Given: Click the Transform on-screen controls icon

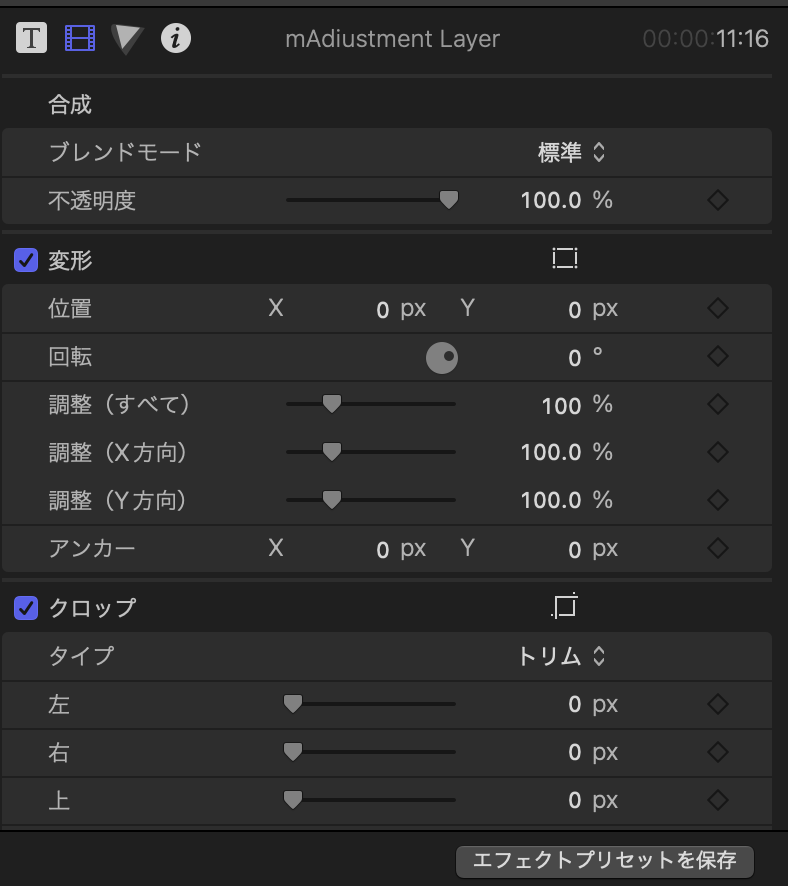Looking at the screenshot, I should pos(565,259).
